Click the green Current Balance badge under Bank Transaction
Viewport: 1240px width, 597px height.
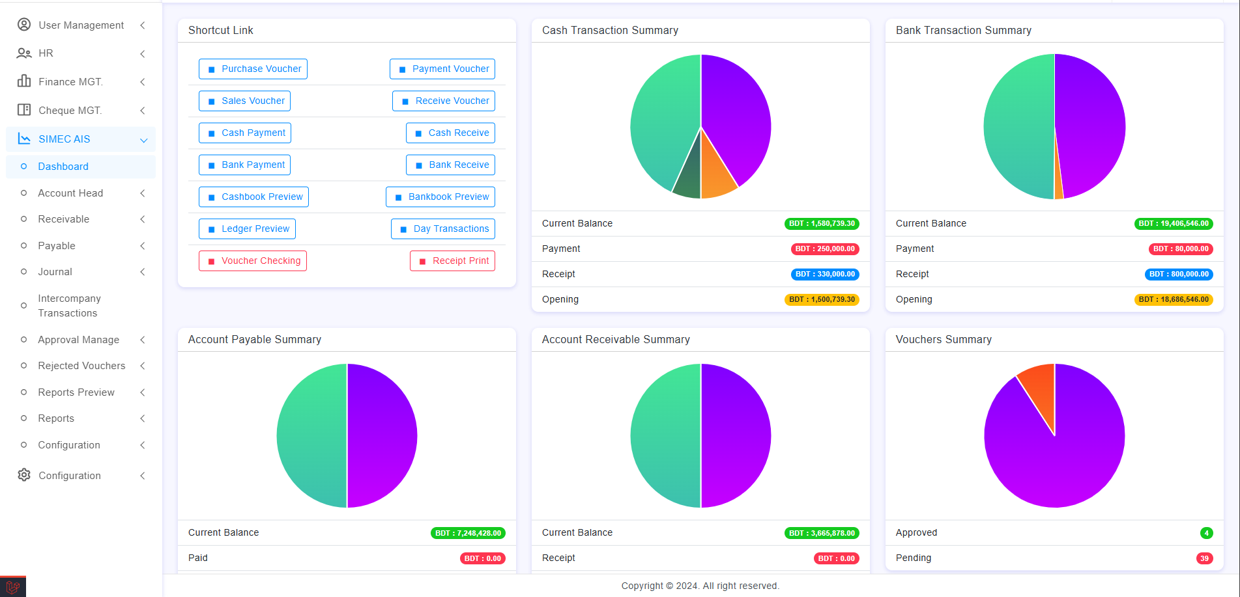pyautogui.click(x=1173, y=224)
